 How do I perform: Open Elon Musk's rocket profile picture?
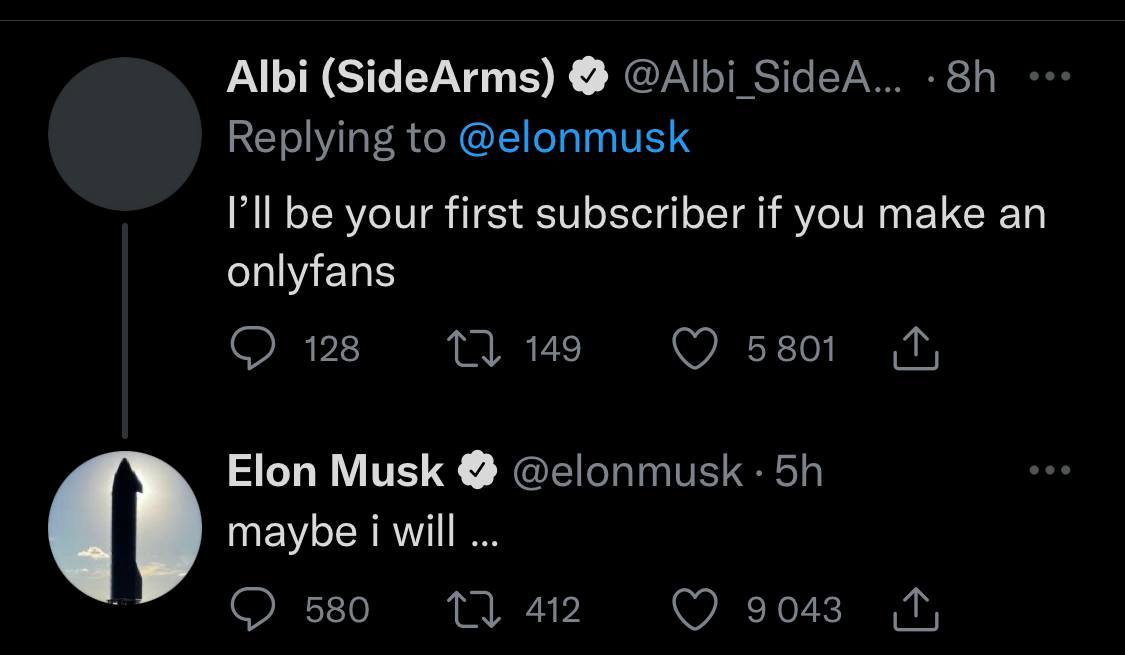[125, 527]
